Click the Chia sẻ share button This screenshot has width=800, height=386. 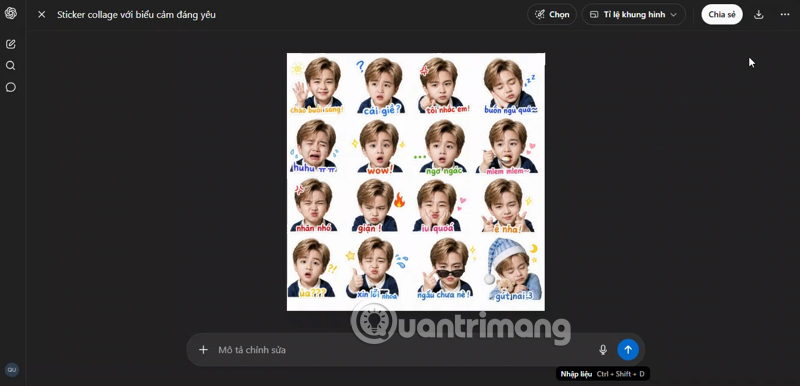coord(722,15)
